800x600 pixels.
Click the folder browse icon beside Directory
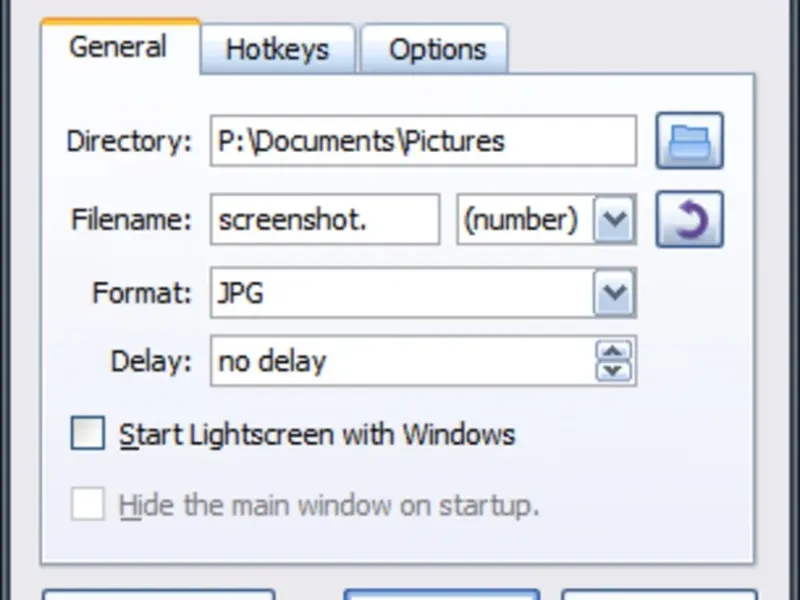[x=689, y=140]
